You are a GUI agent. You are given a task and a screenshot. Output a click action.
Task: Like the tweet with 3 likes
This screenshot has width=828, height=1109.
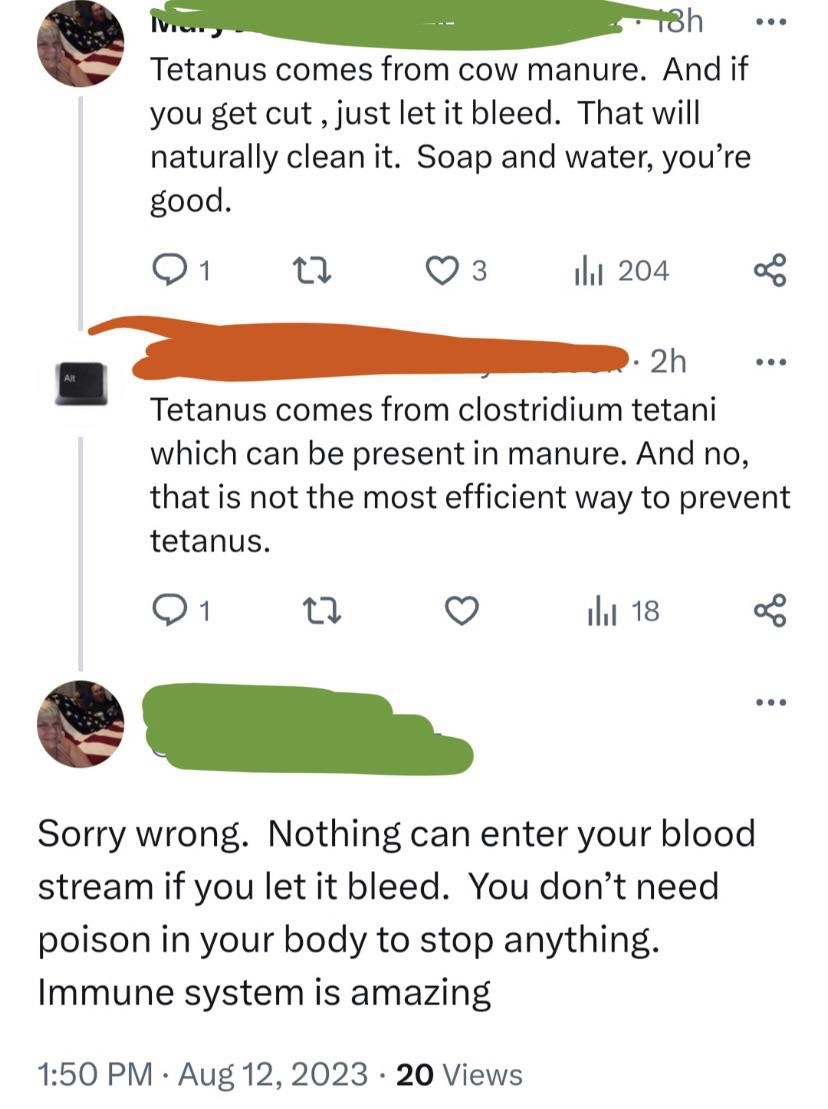(443, 269)
